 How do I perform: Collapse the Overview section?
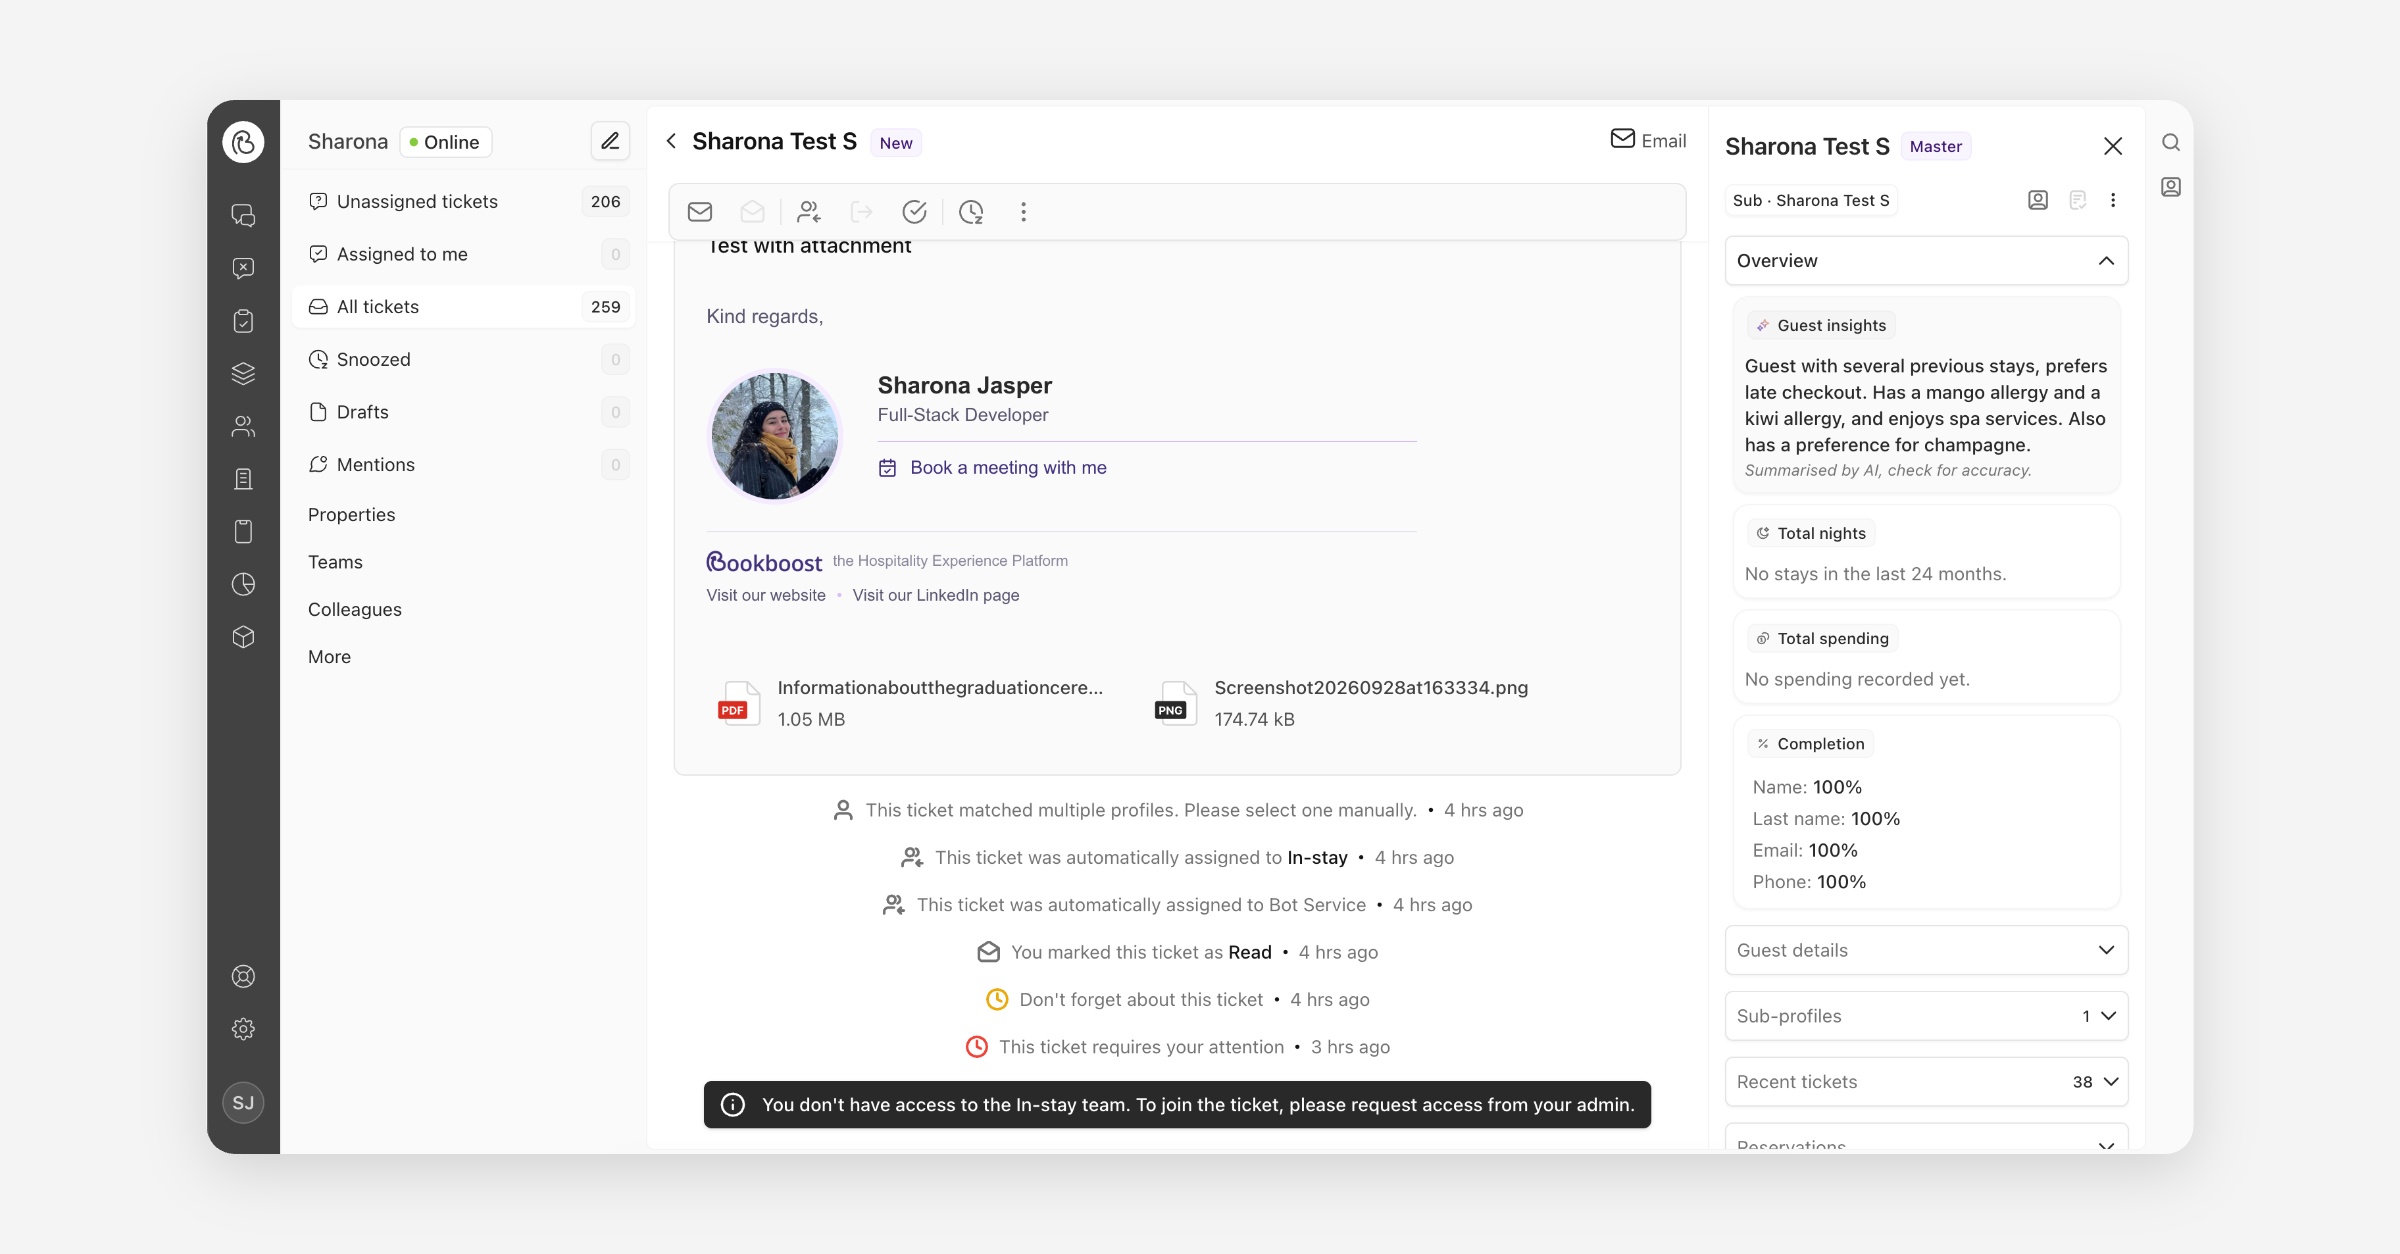[x=1926, y=261]
